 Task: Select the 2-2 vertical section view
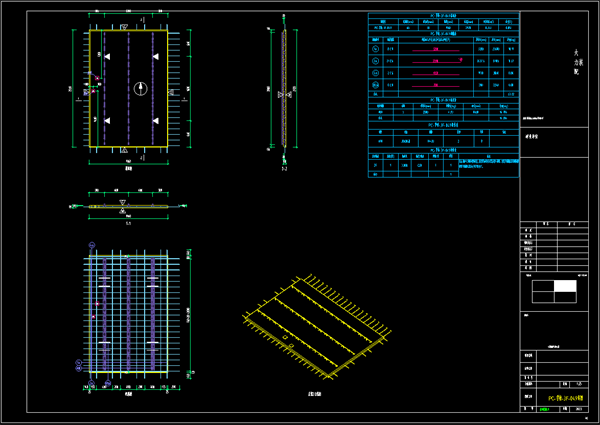tap(284, 89)
